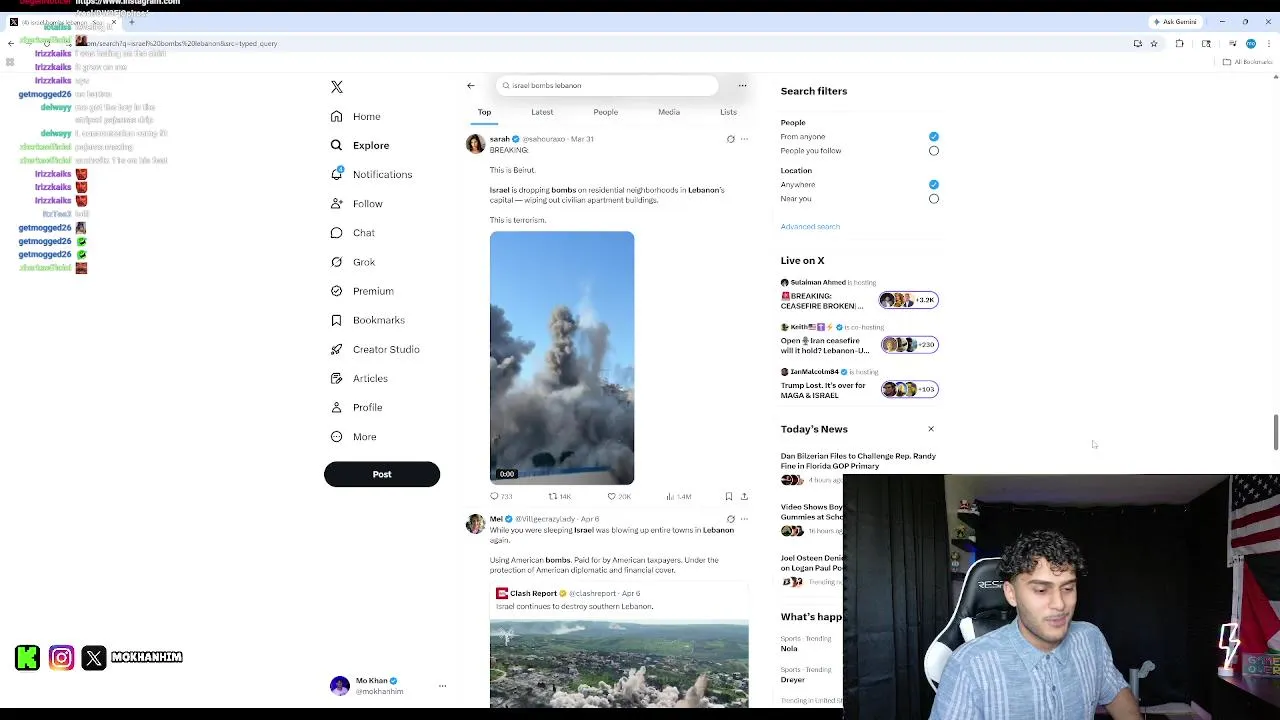1280x720 pixels.
Task: Open sarah's profile name link
Action: (499, 139)
